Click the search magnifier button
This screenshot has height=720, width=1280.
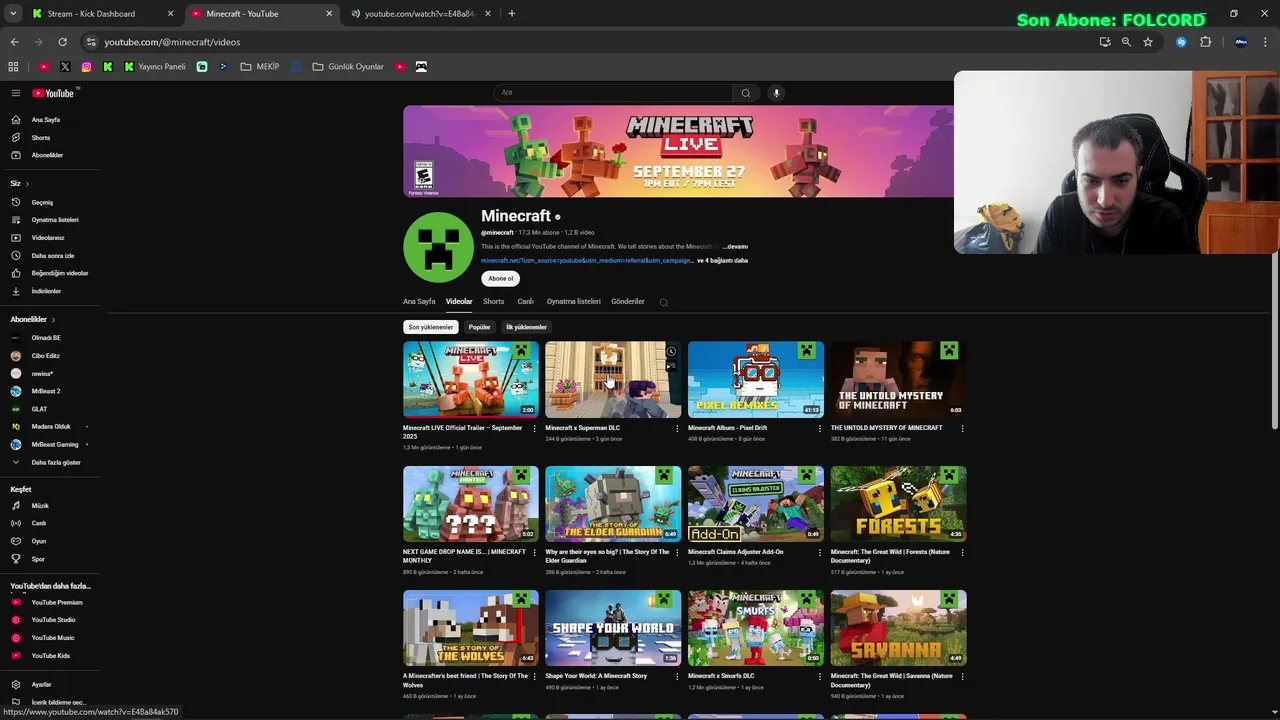coord(745,93)
